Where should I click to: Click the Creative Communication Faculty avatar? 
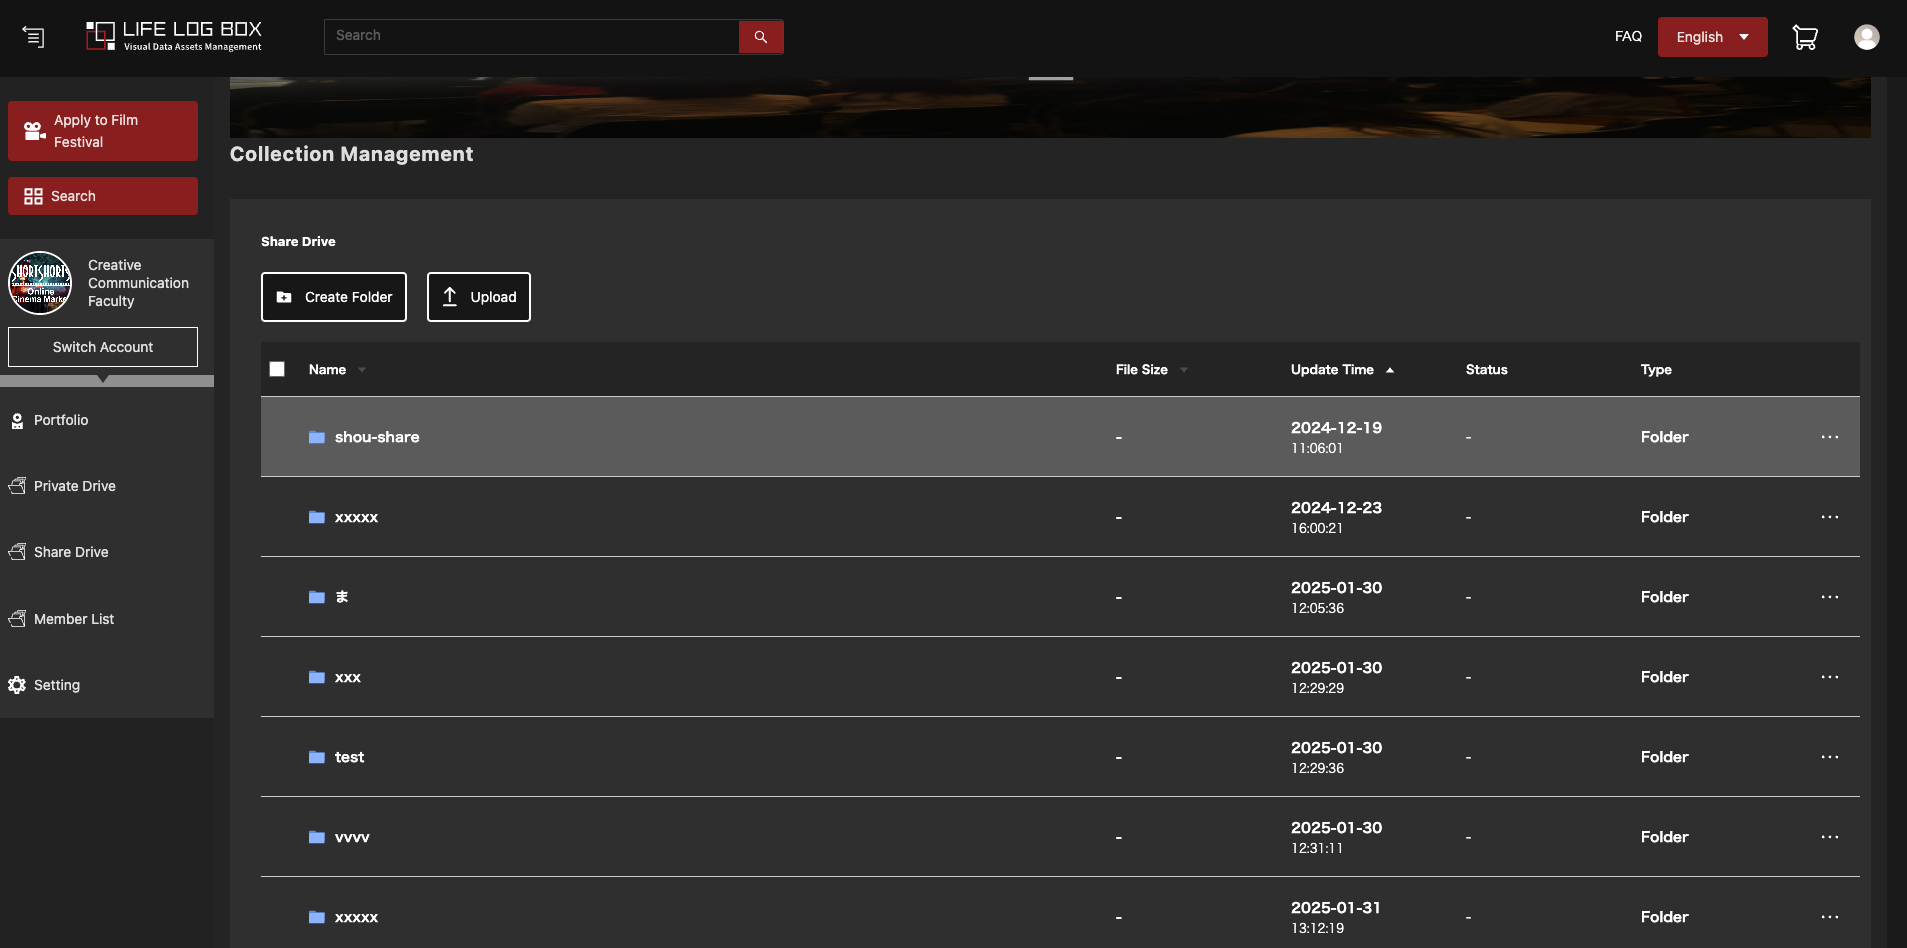tap(40, 283)
